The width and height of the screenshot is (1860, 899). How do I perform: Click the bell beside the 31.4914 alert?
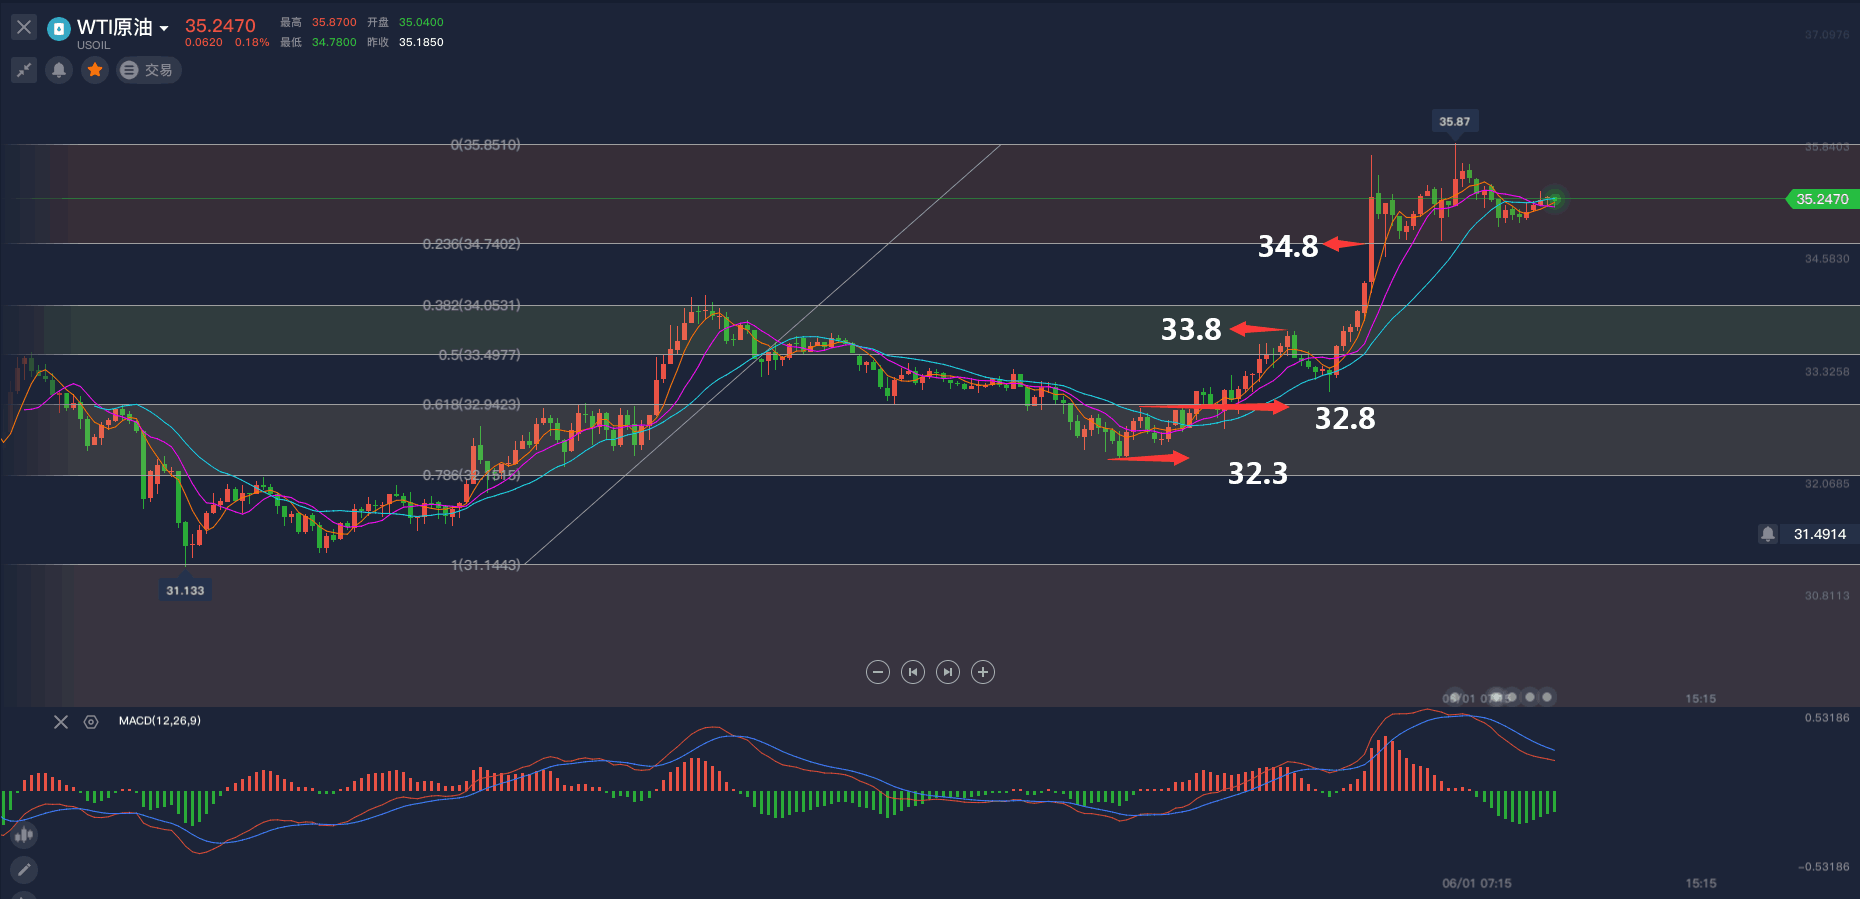(1768, 534)
